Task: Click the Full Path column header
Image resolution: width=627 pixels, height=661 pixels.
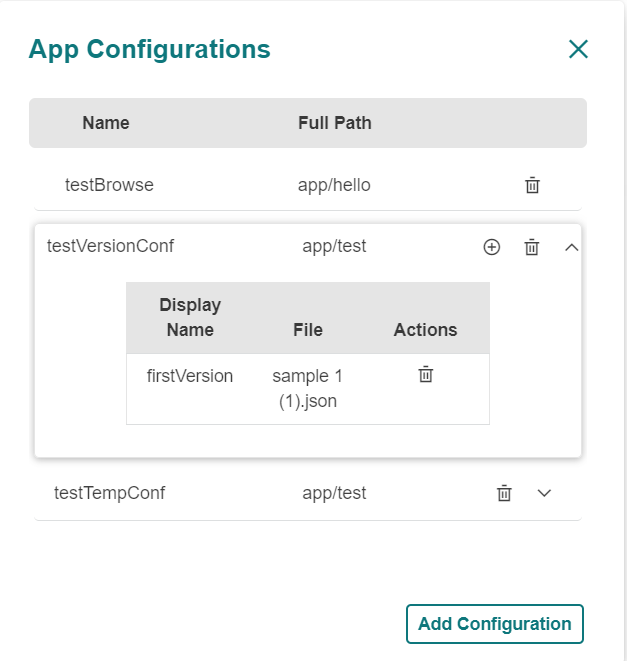Action: click(x=334, y=123)
